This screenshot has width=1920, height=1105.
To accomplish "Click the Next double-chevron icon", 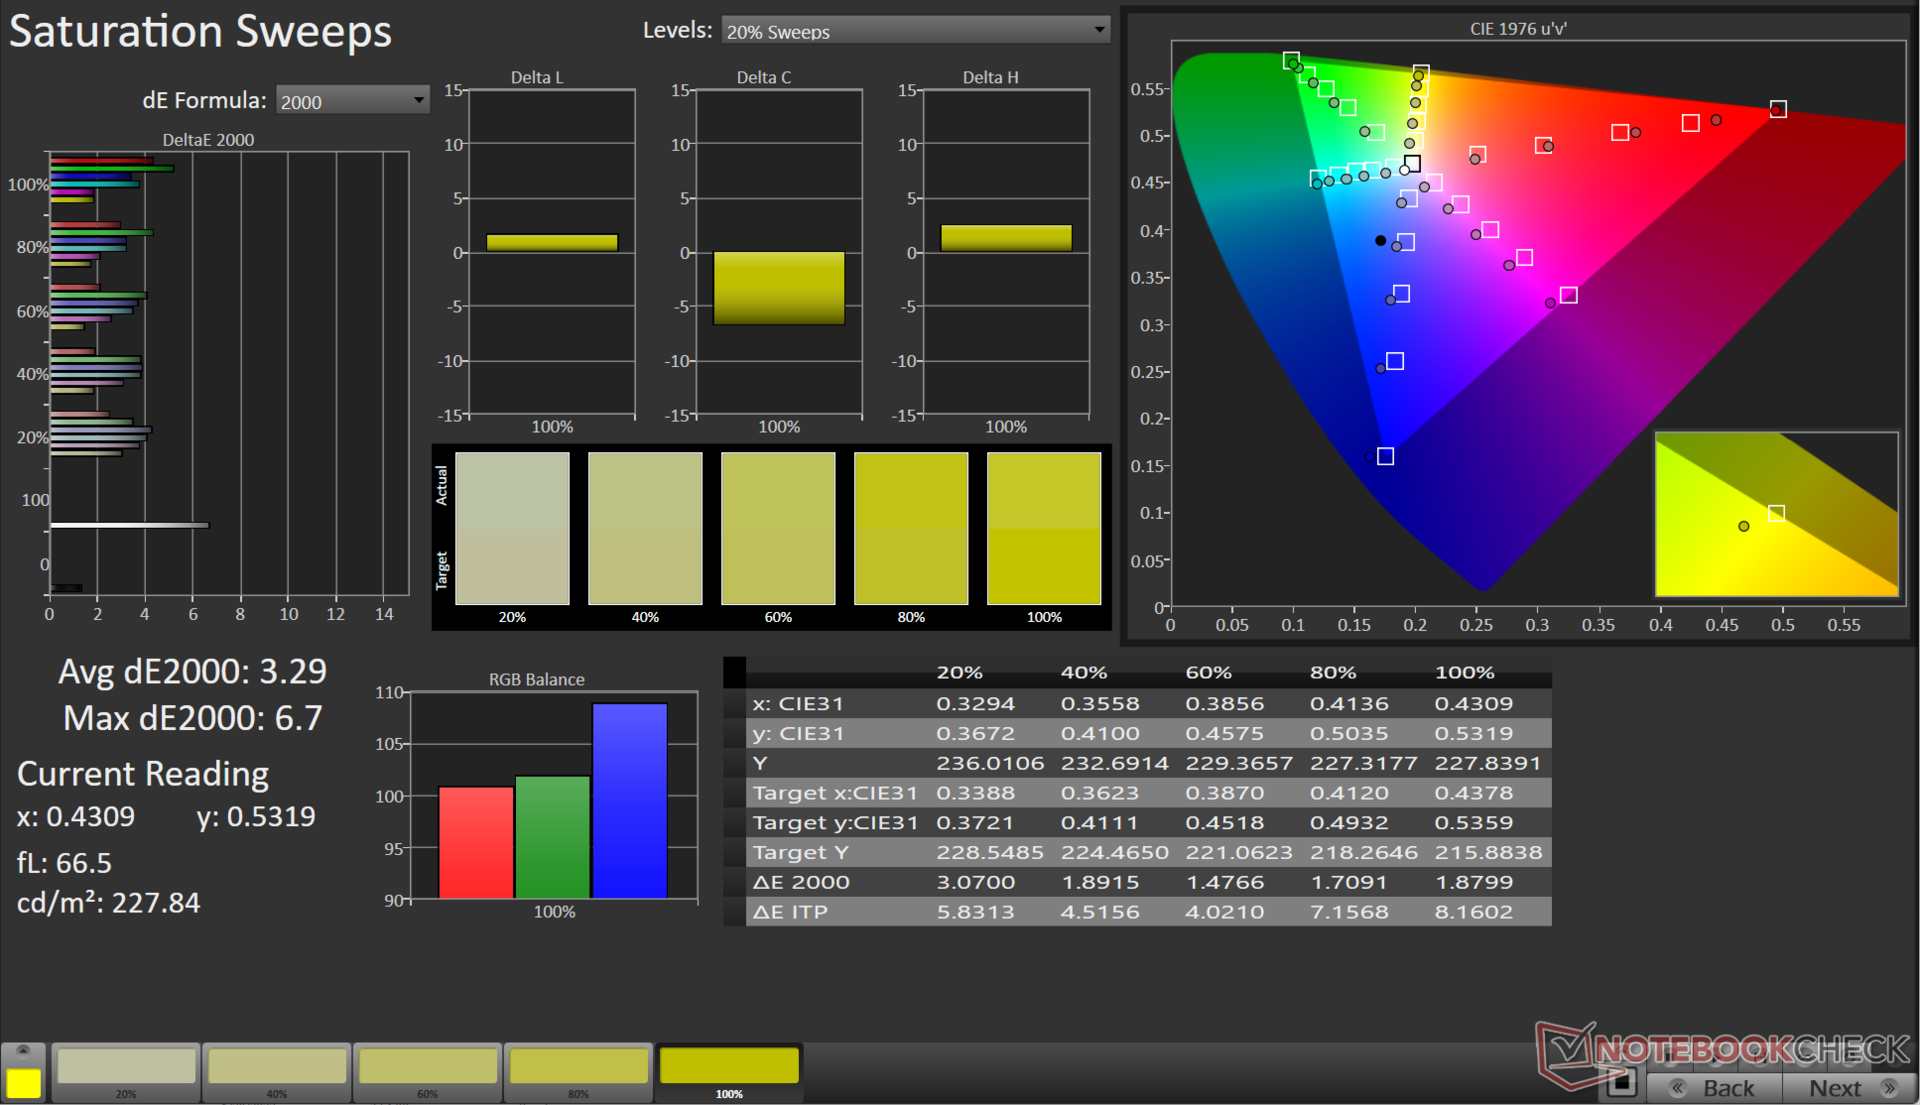I will [x=1889, y=1088].
